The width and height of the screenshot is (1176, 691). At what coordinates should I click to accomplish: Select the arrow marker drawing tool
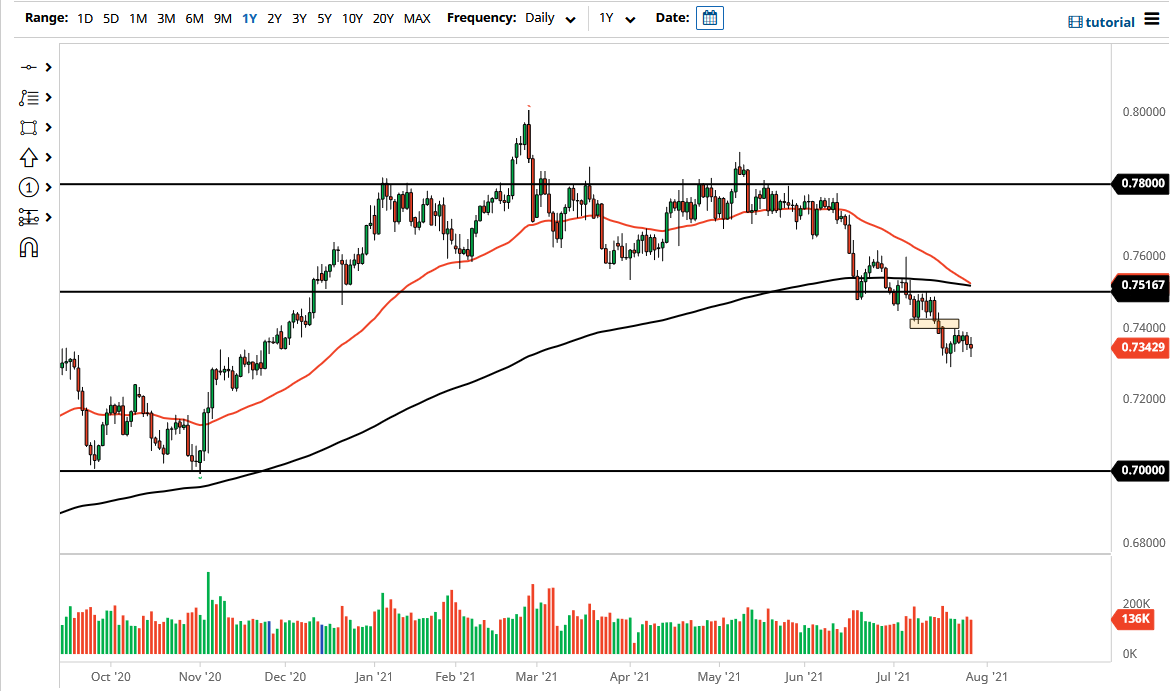[28, 157]
